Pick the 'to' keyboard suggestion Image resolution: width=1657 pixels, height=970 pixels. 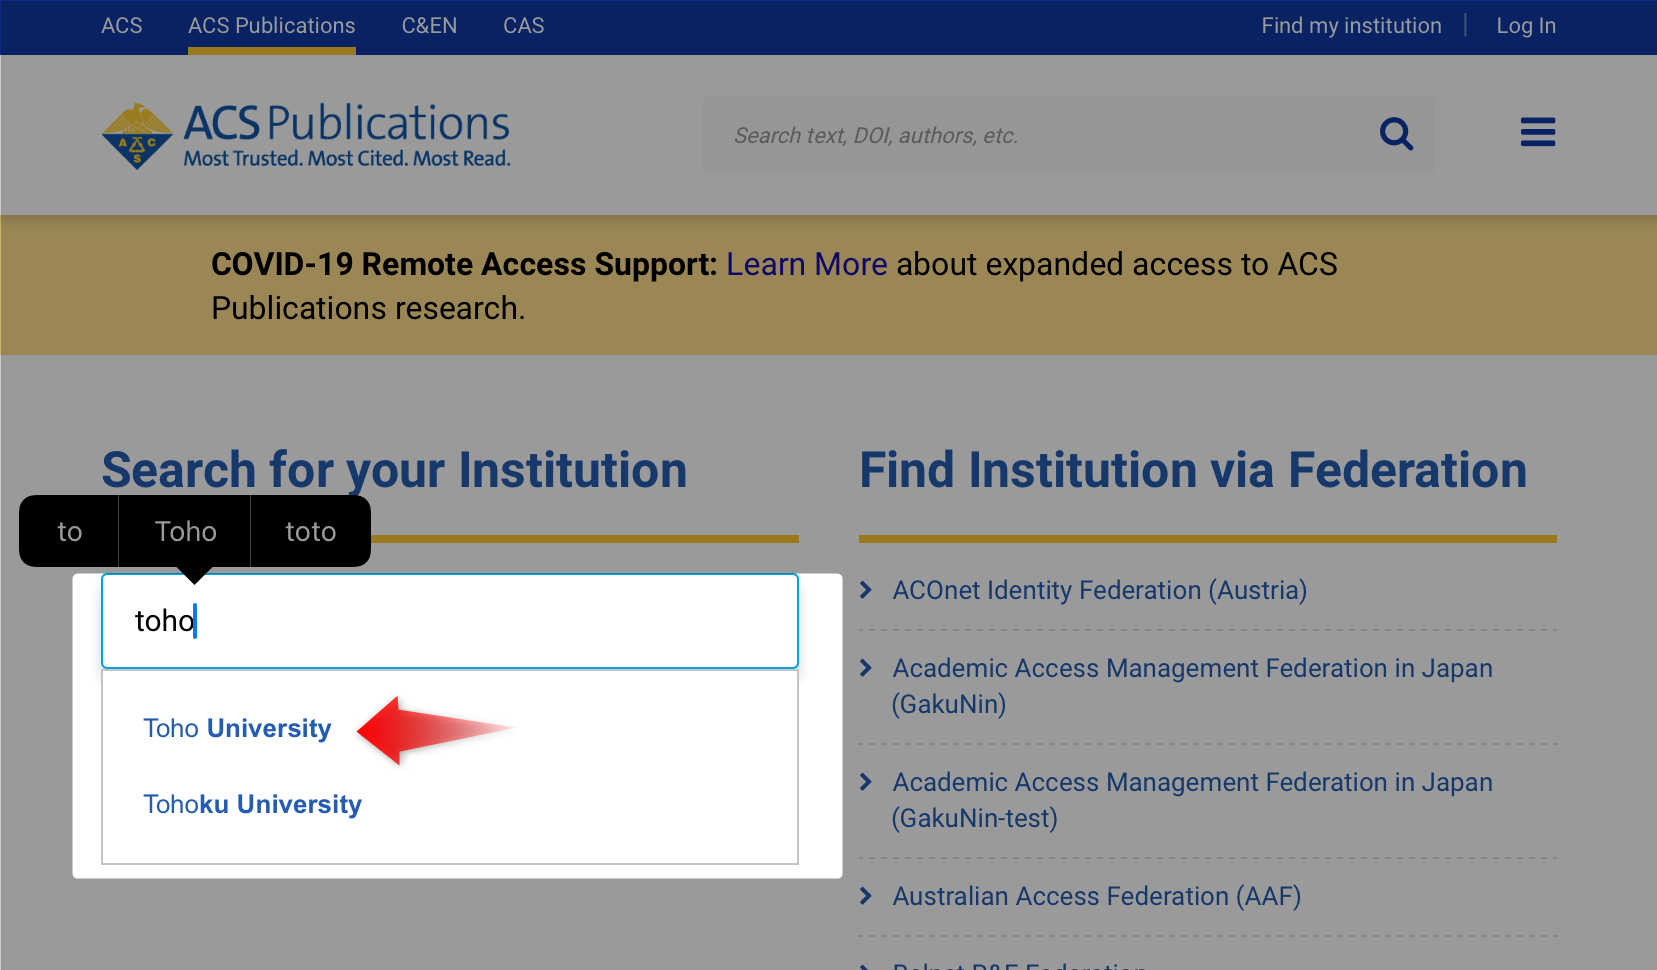[69, 531]
